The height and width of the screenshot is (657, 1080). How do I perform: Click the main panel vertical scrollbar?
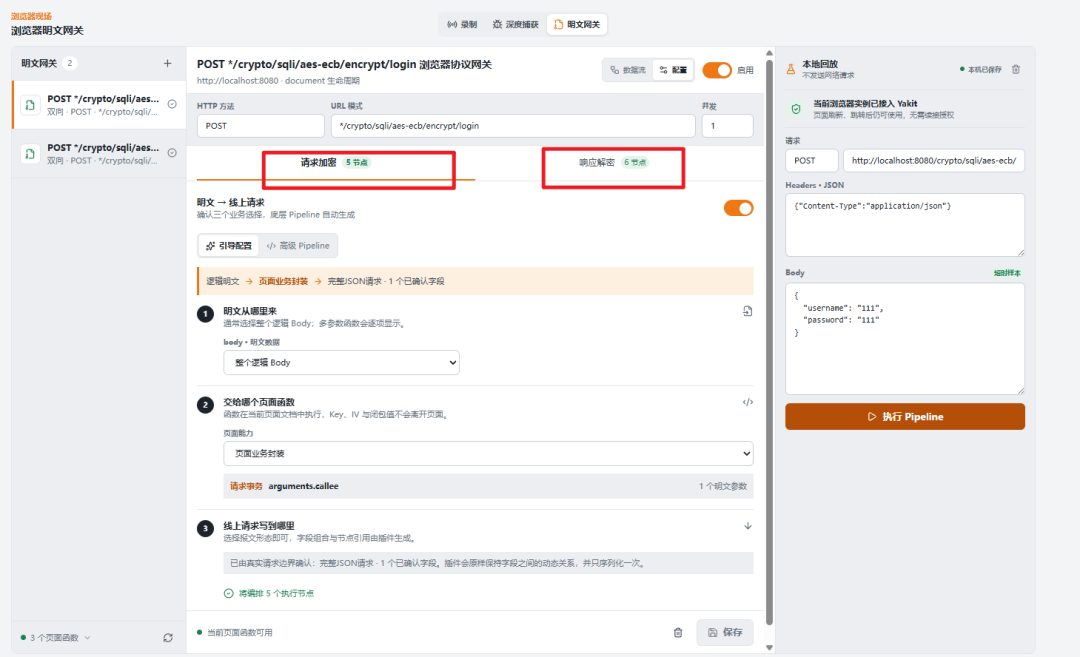pos(769,344)
